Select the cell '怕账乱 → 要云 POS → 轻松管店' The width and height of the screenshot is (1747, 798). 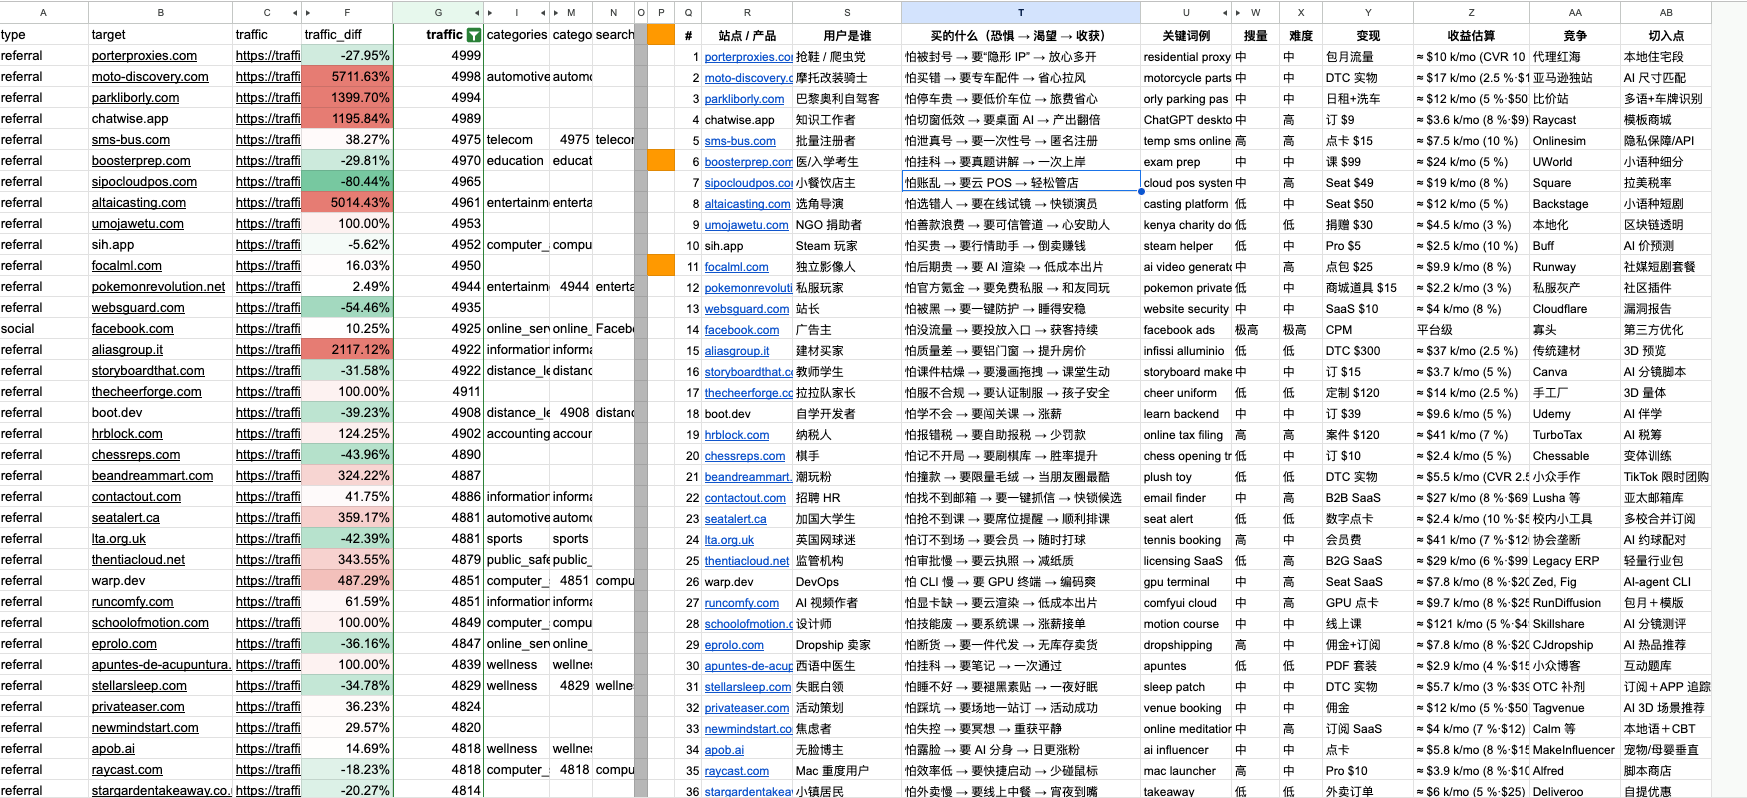click(x=1020, y=182)
